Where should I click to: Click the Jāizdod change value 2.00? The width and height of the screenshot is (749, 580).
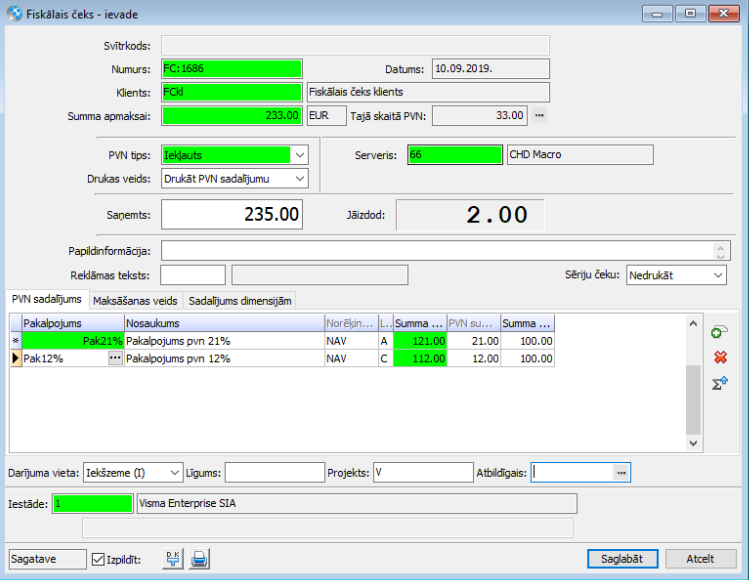coord(471,215)
